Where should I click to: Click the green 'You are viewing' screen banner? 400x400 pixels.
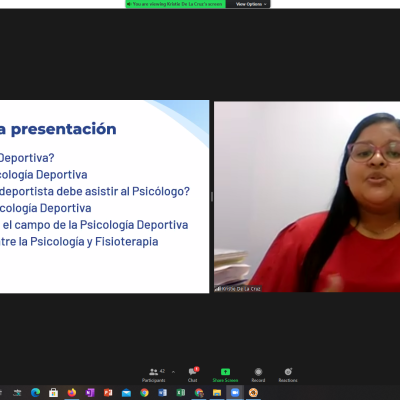[176, 4]
